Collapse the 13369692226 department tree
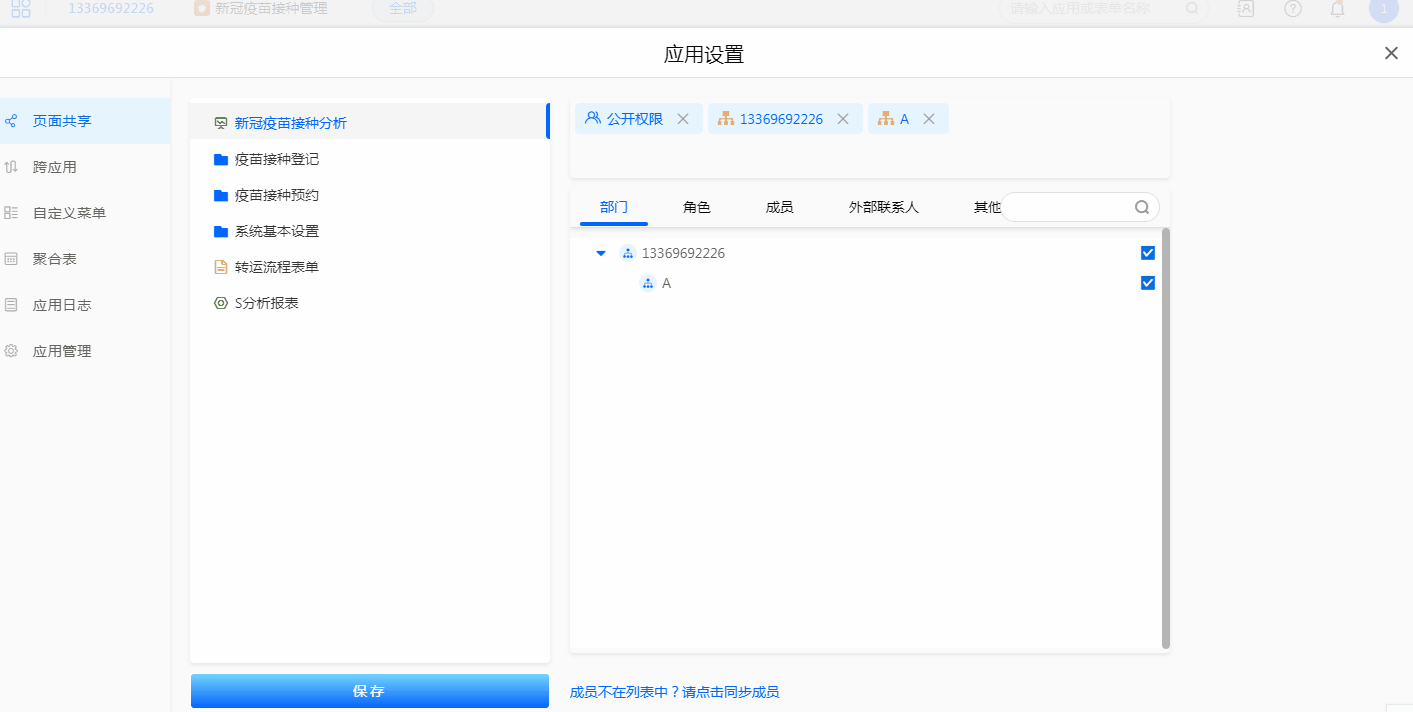 coord(601,253)
